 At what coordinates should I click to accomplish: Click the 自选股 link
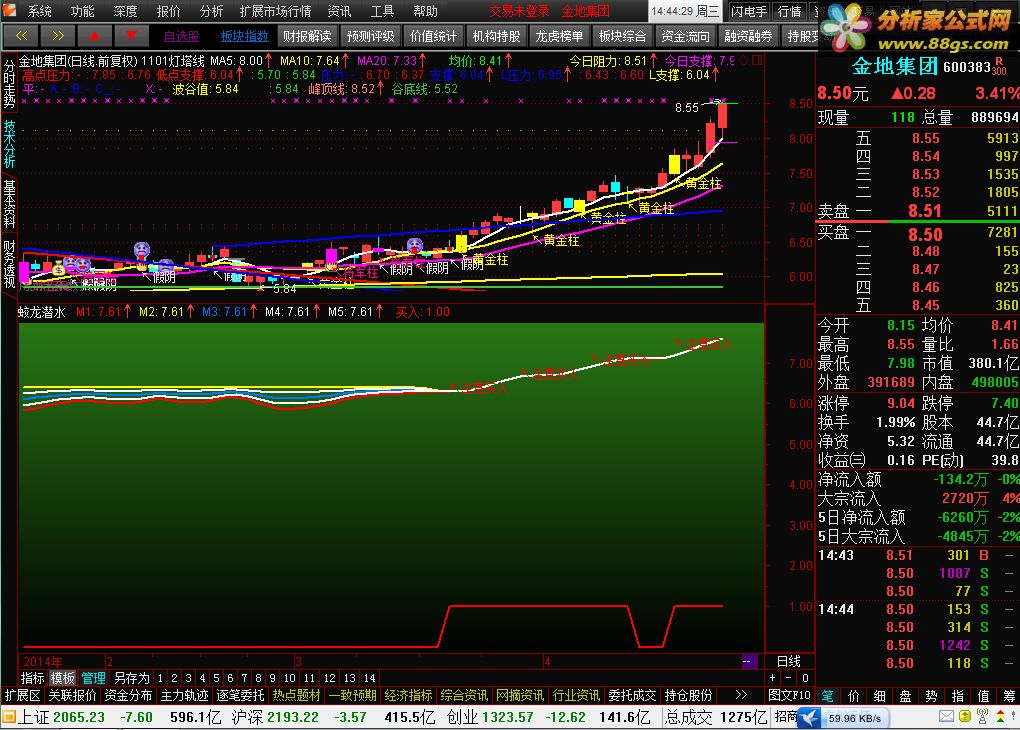point(181,36)
